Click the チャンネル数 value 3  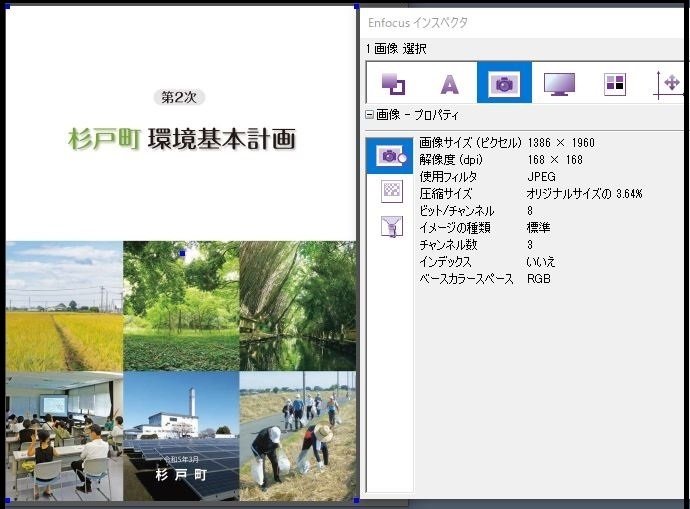coord(530,245)
